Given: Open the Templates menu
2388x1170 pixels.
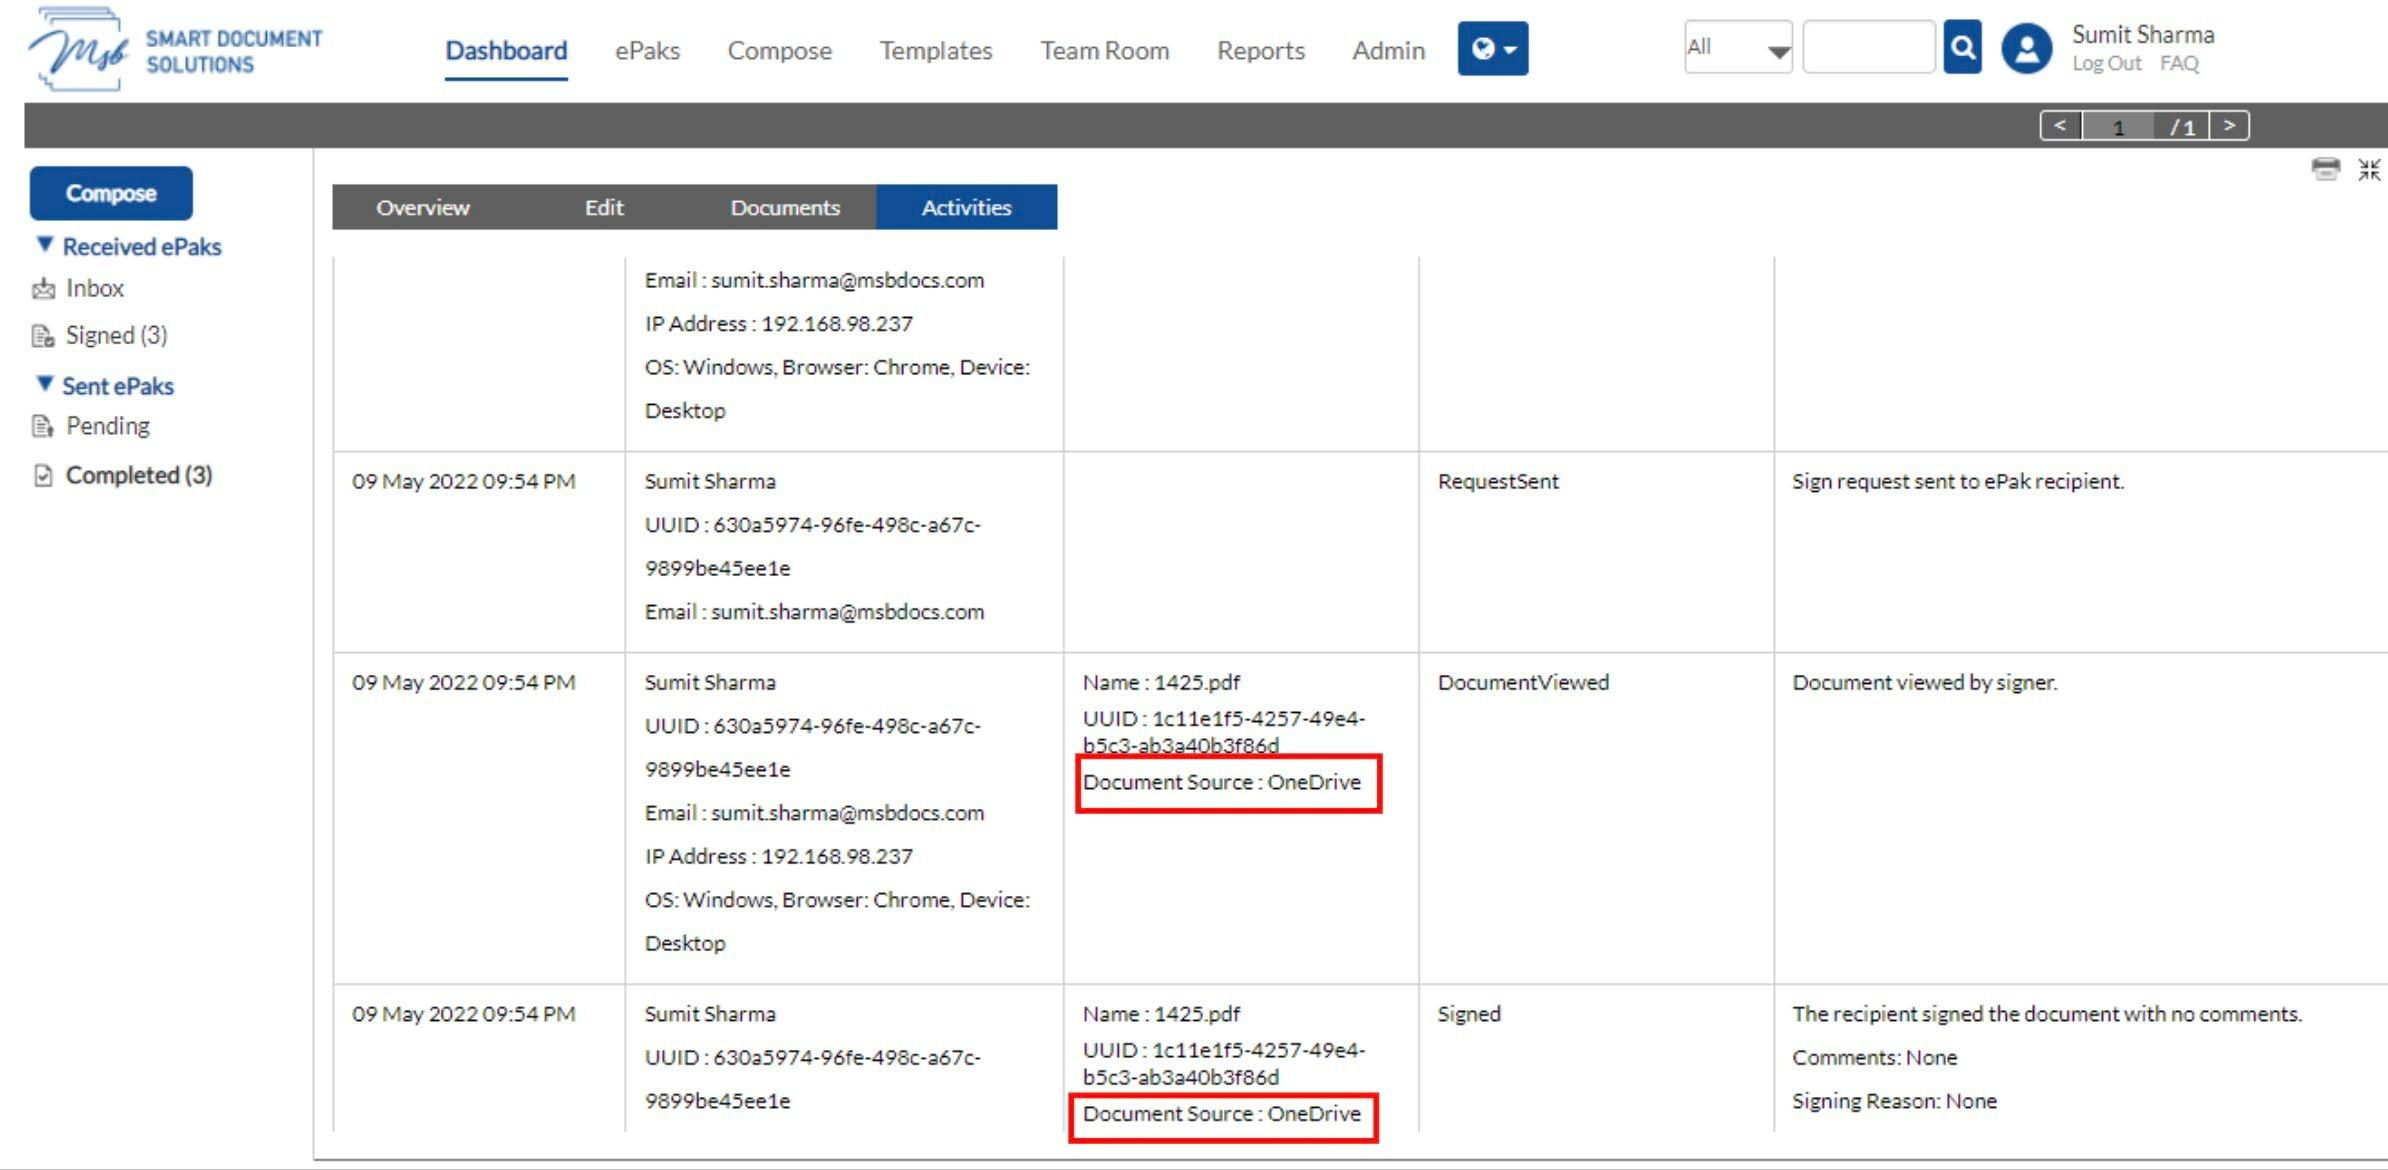Looking at the screenshot, I should pos(936,51).
